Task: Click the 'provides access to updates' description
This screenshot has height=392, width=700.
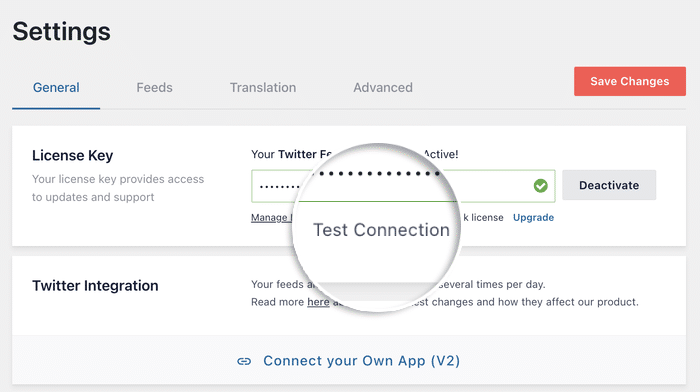Action: tap(118, 188)
